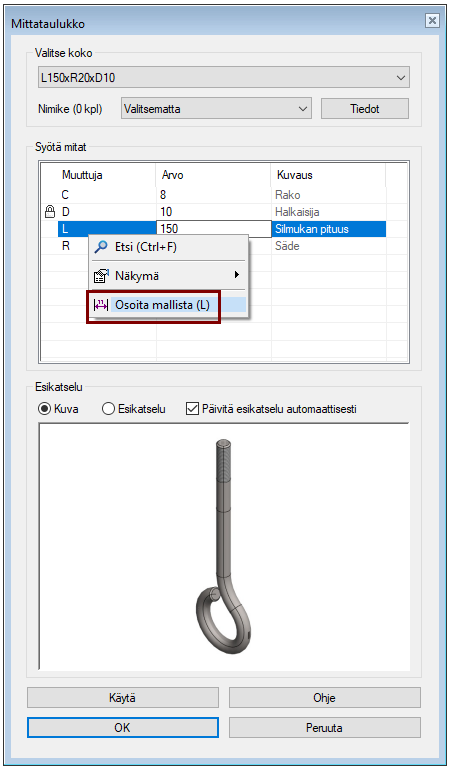The image size is (449, 768).
Task: Click the Kuvaus column header
Action: (x=328, y=175)
